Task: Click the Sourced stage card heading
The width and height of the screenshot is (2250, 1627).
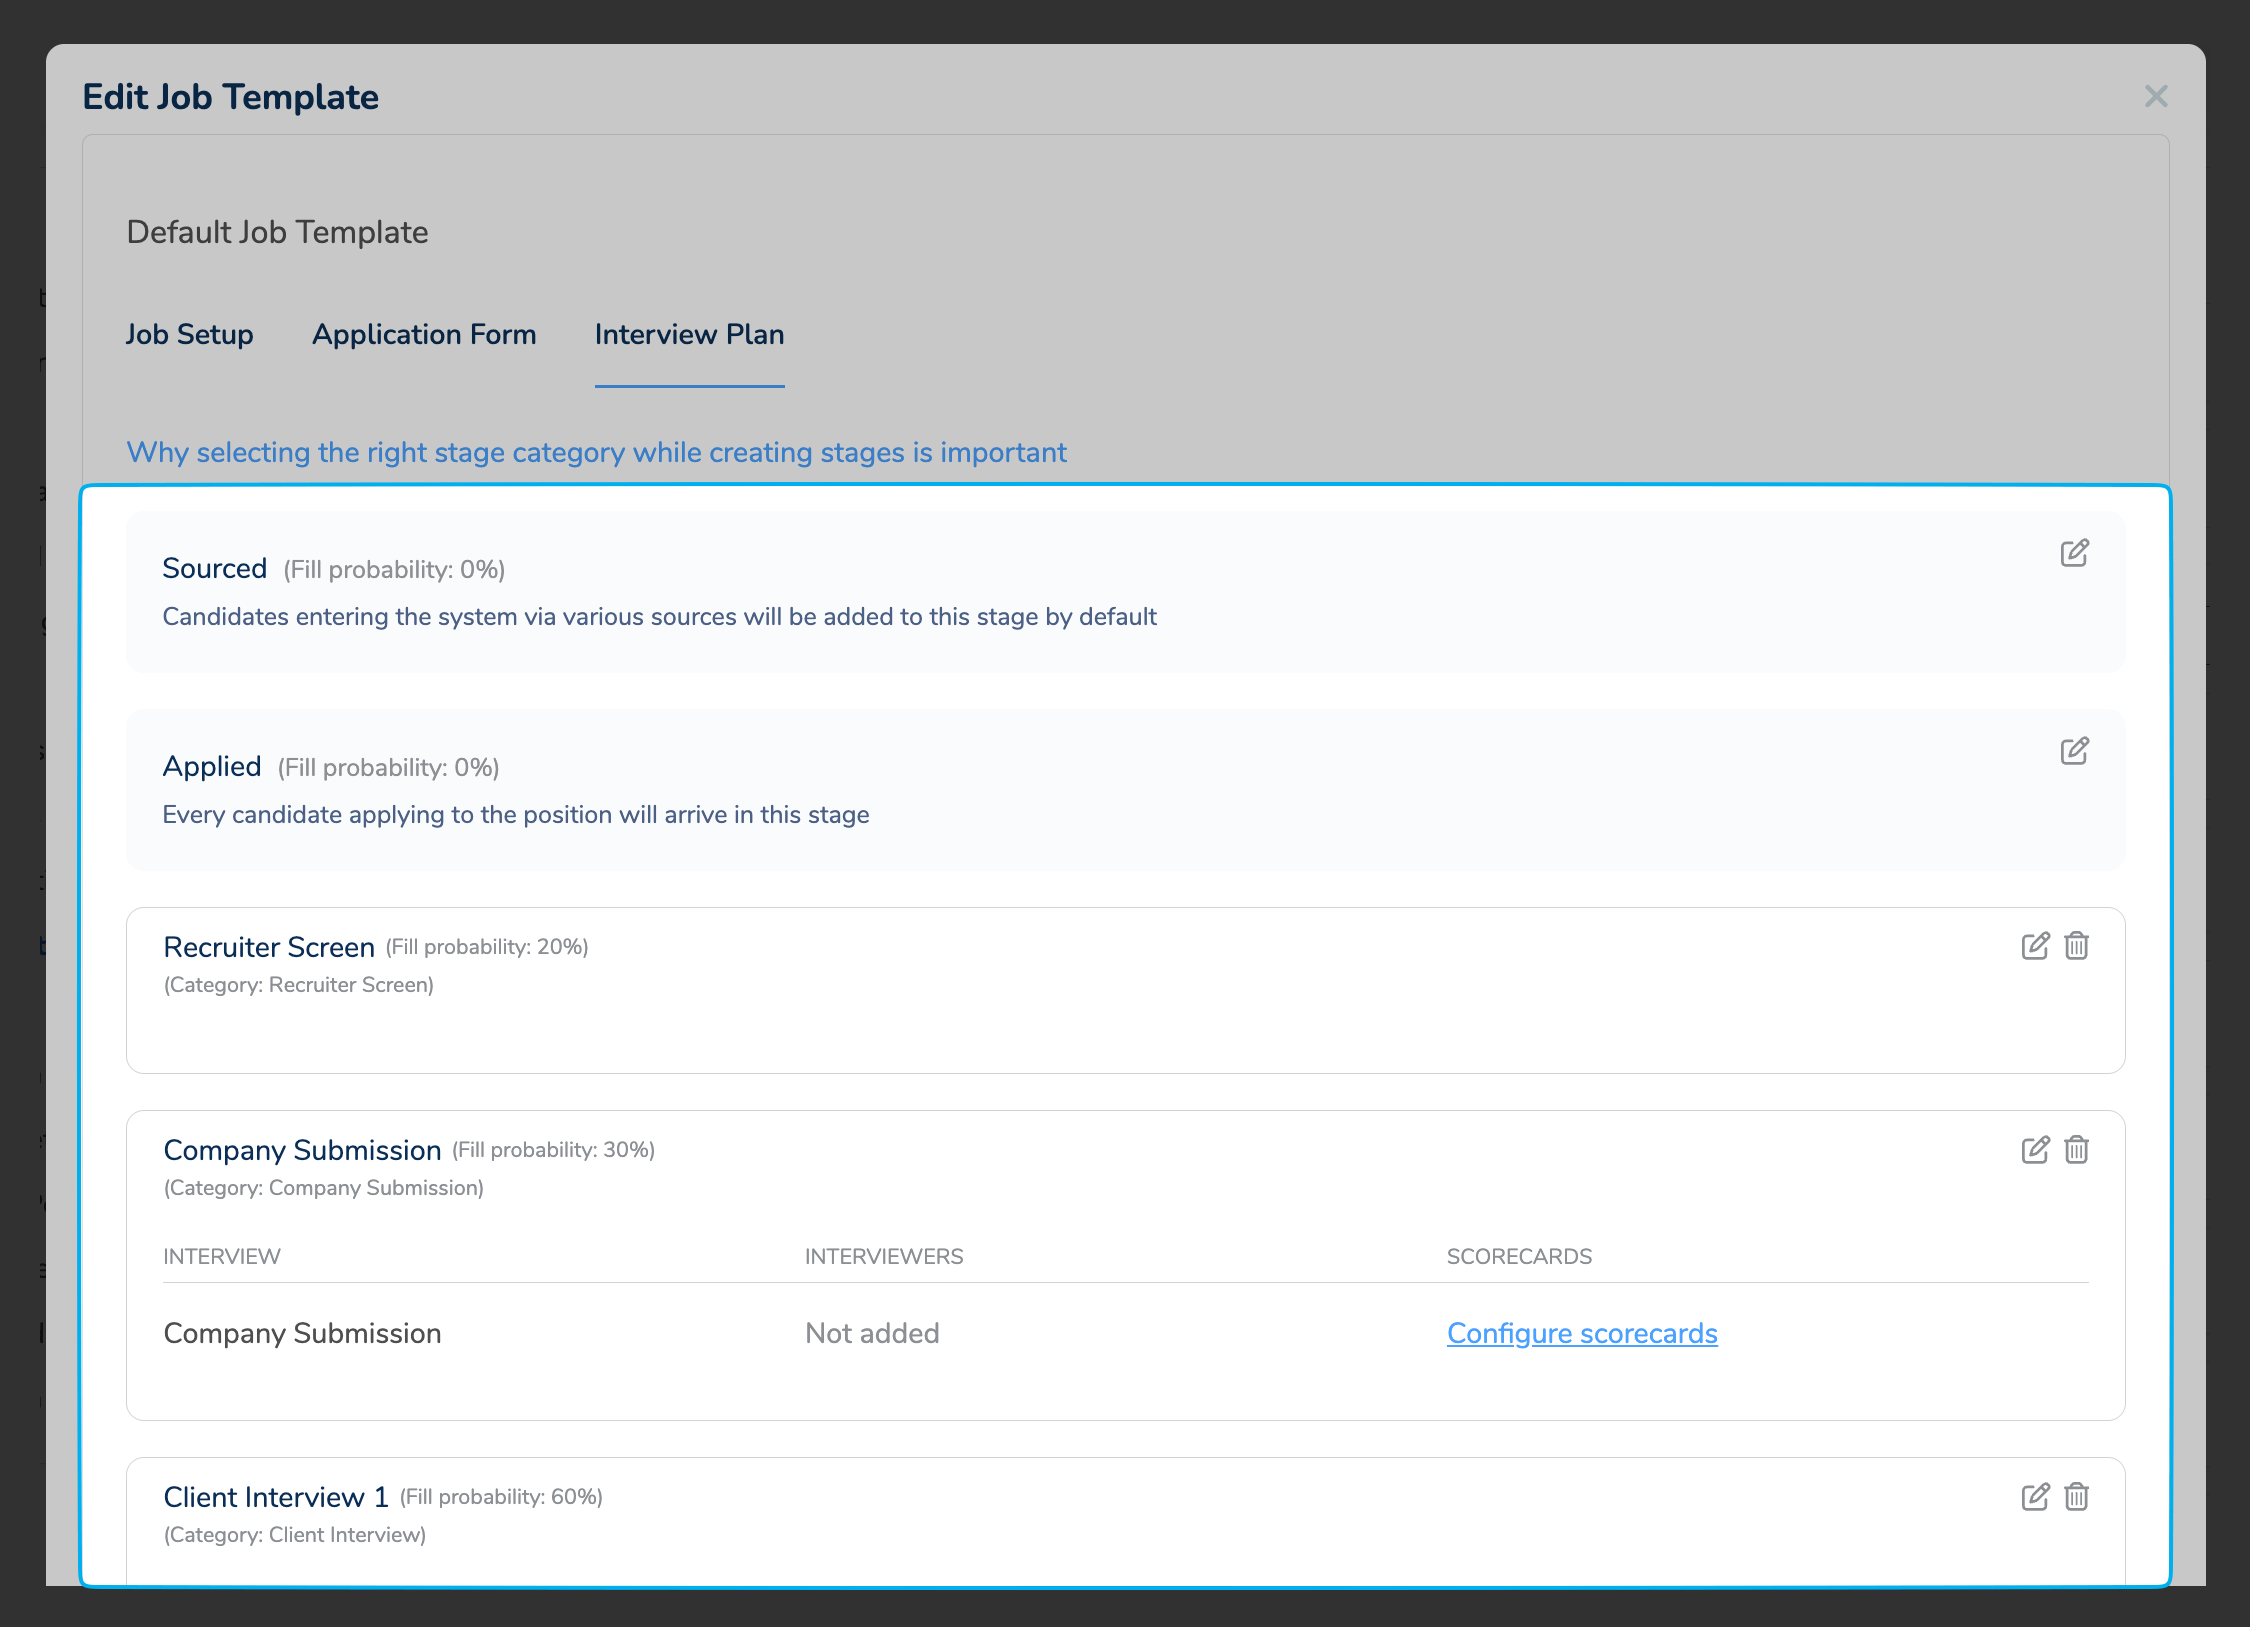Action: point(214,568)
